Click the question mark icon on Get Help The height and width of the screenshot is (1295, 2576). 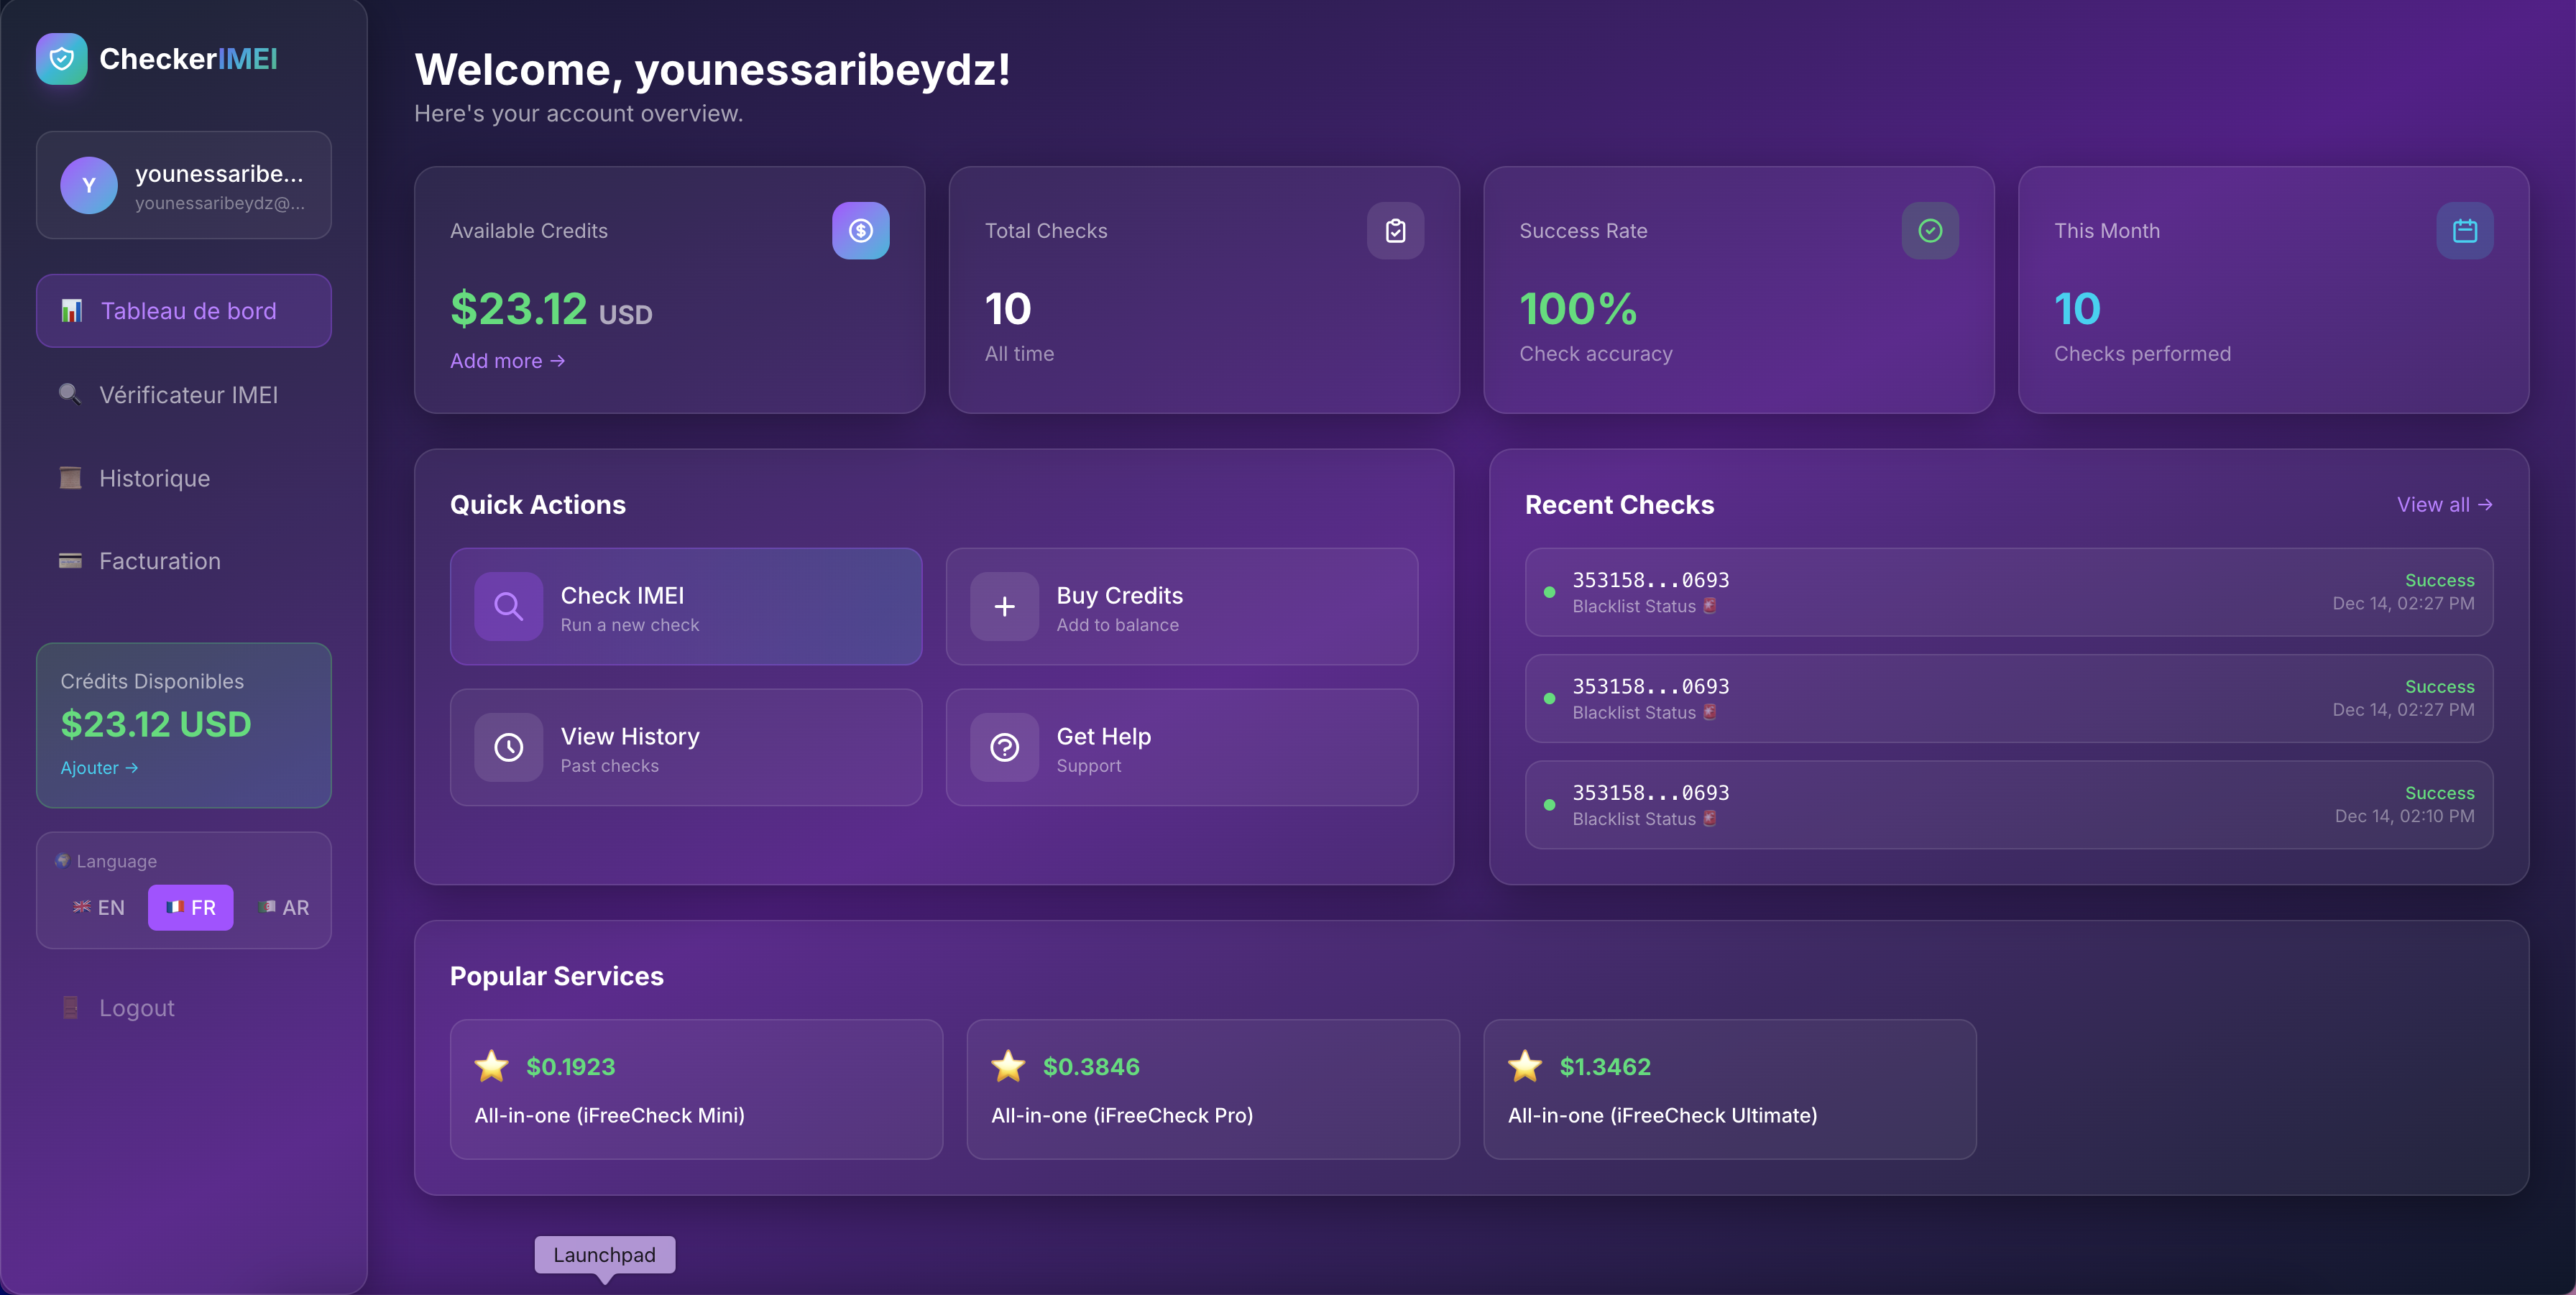(1004, 747)
